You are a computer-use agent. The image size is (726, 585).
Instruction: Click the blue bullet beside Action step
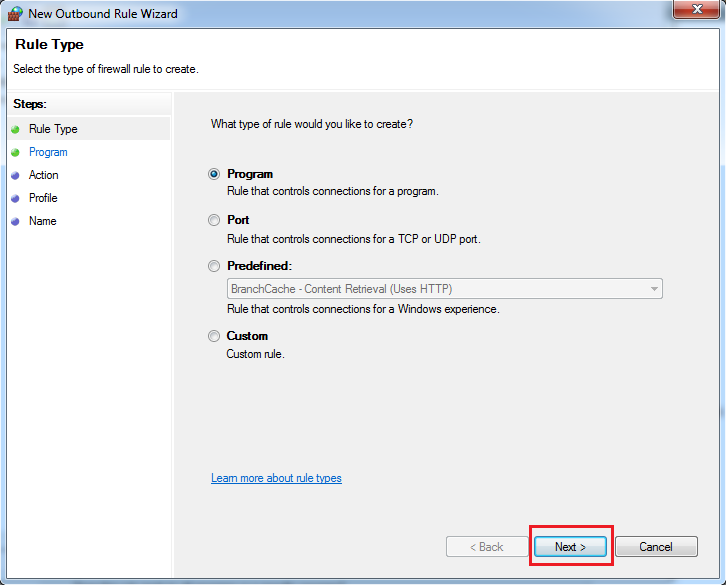(x=15, y=175)
